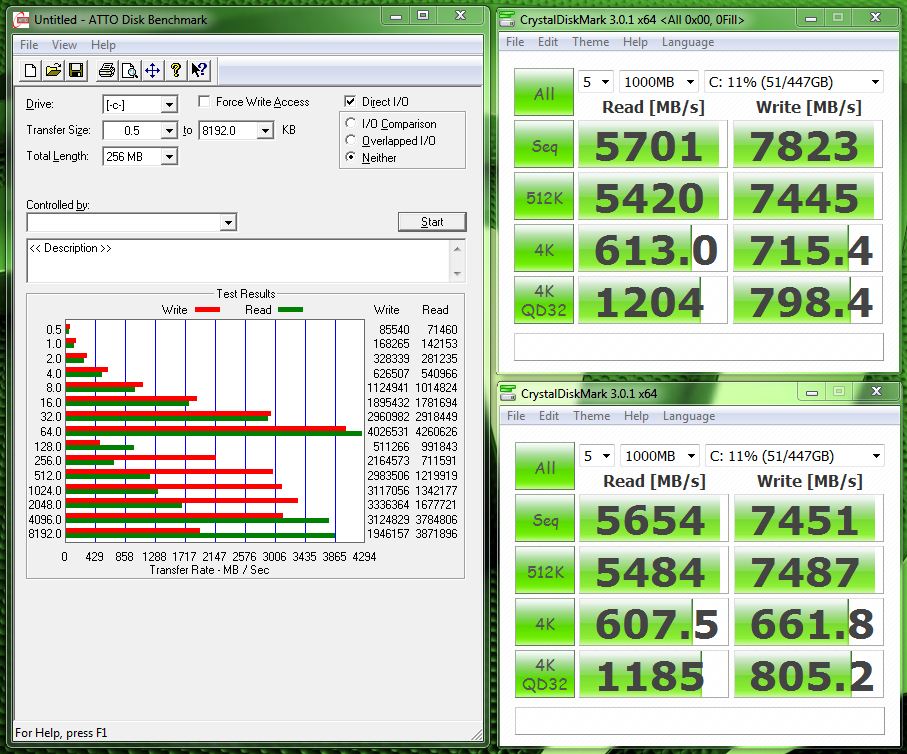
Task: Enable Force Write Access checkbox
Action: (x=204, y=101)
